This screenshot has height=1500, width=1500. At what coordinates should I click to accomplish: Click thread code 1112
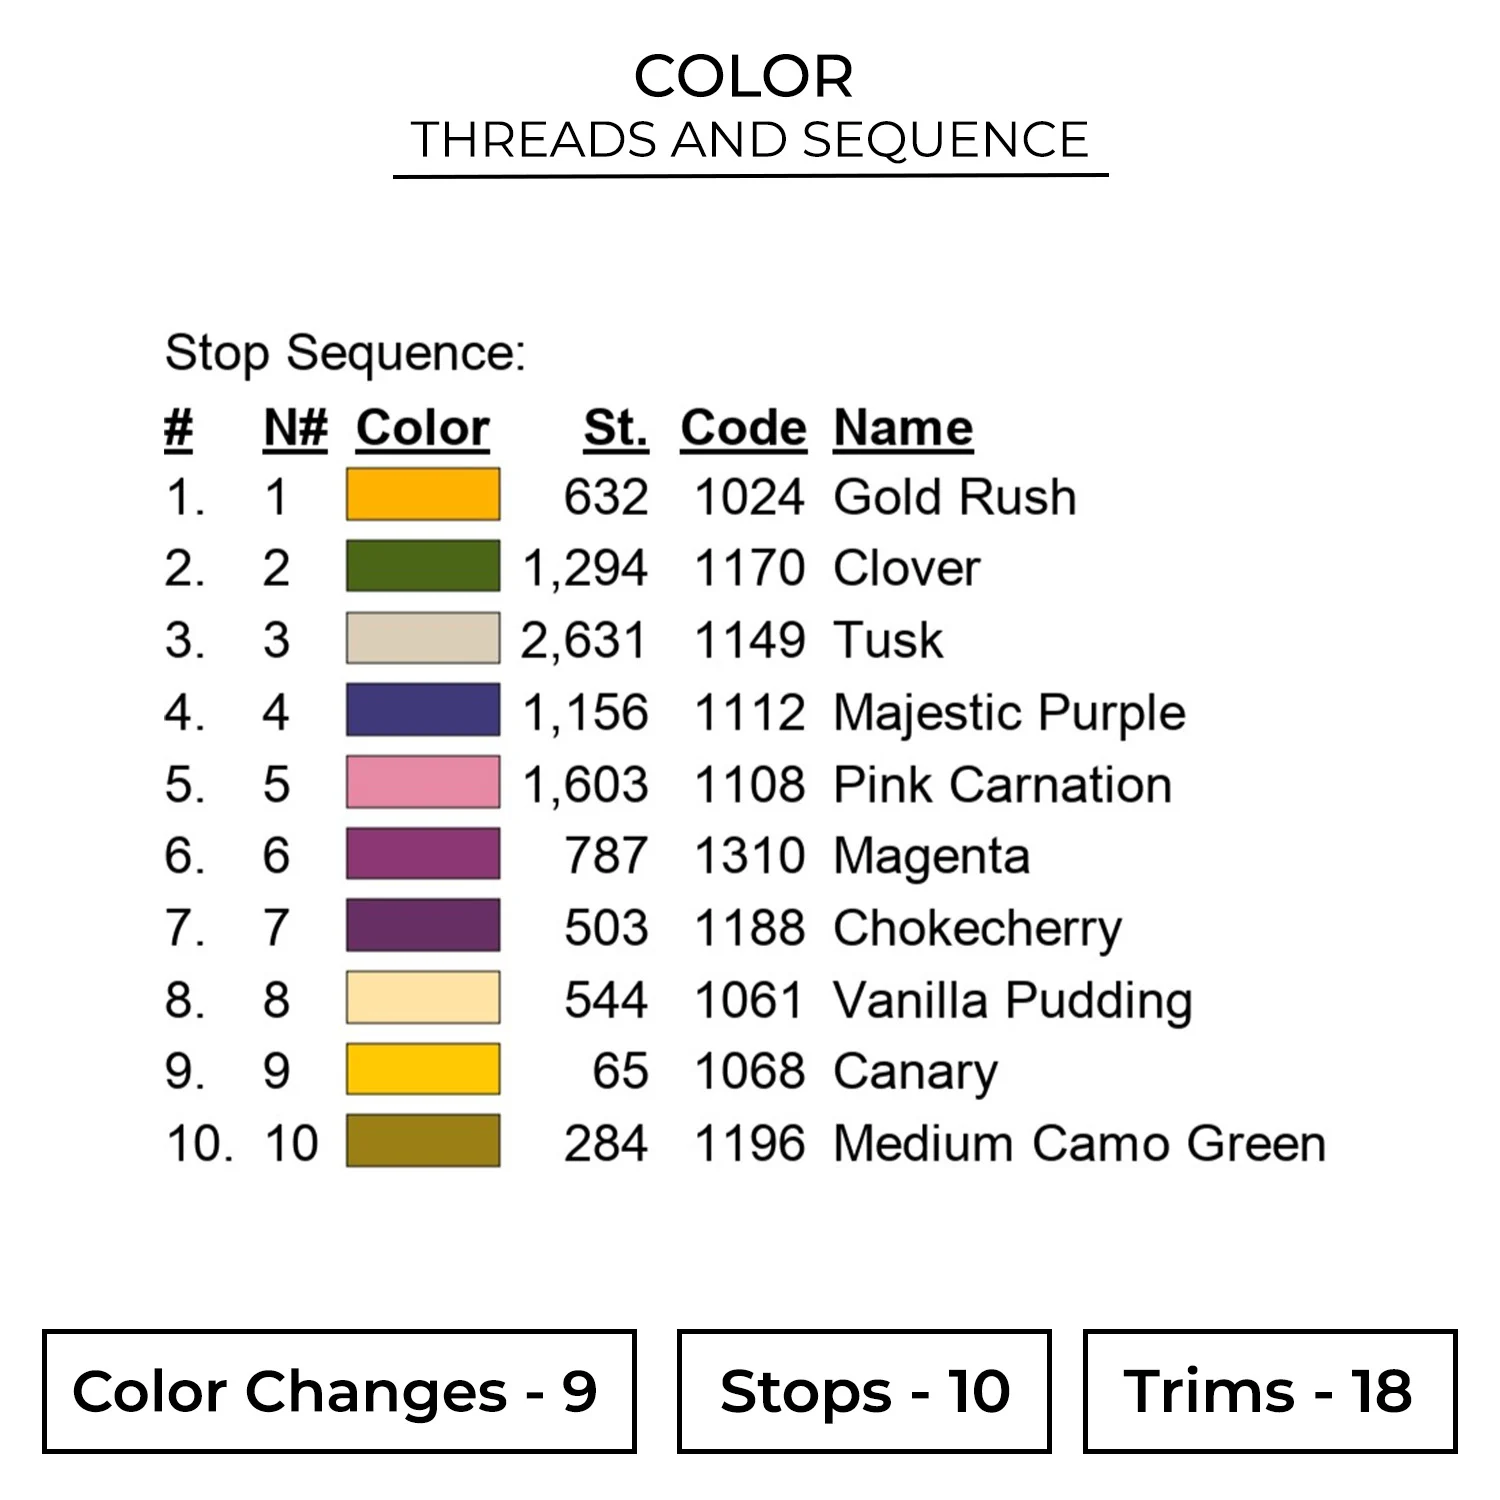pyautogui.click(x=749, y=713)
